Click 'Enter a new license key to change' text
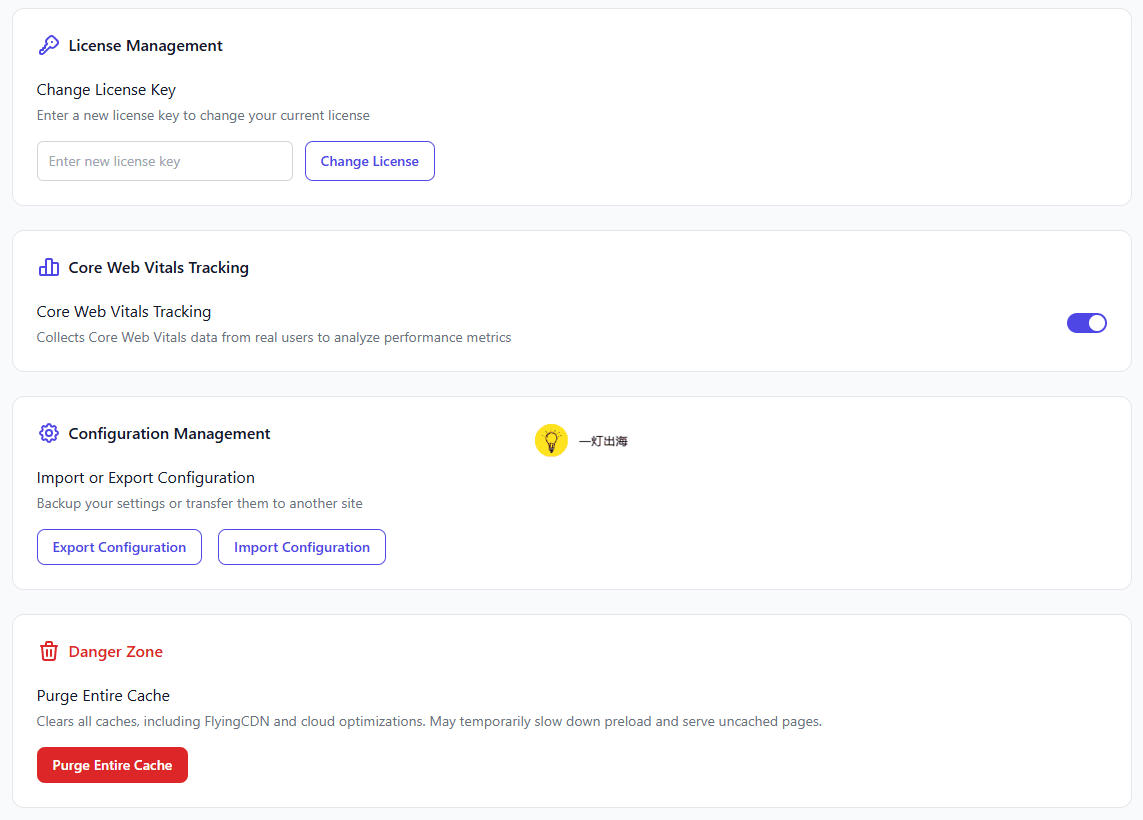This screenshot has width=1143, height=820. (203, 115)
